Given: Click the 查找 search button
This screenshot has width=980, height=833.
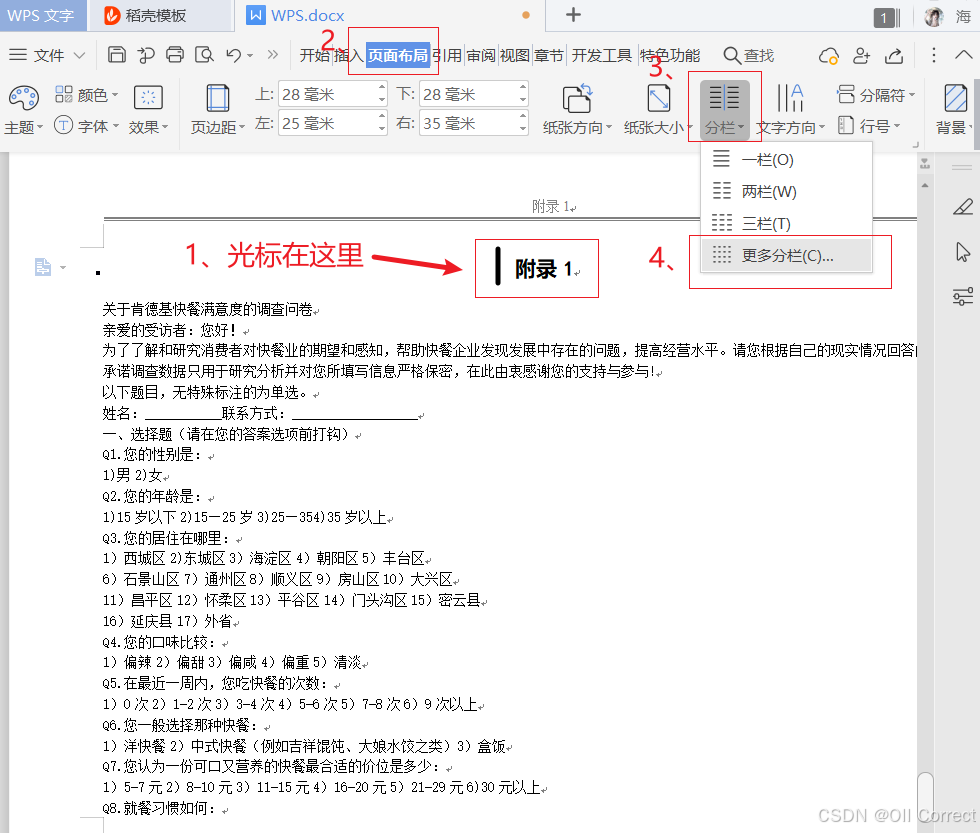Looking at the screenshot, I should 749,56.
